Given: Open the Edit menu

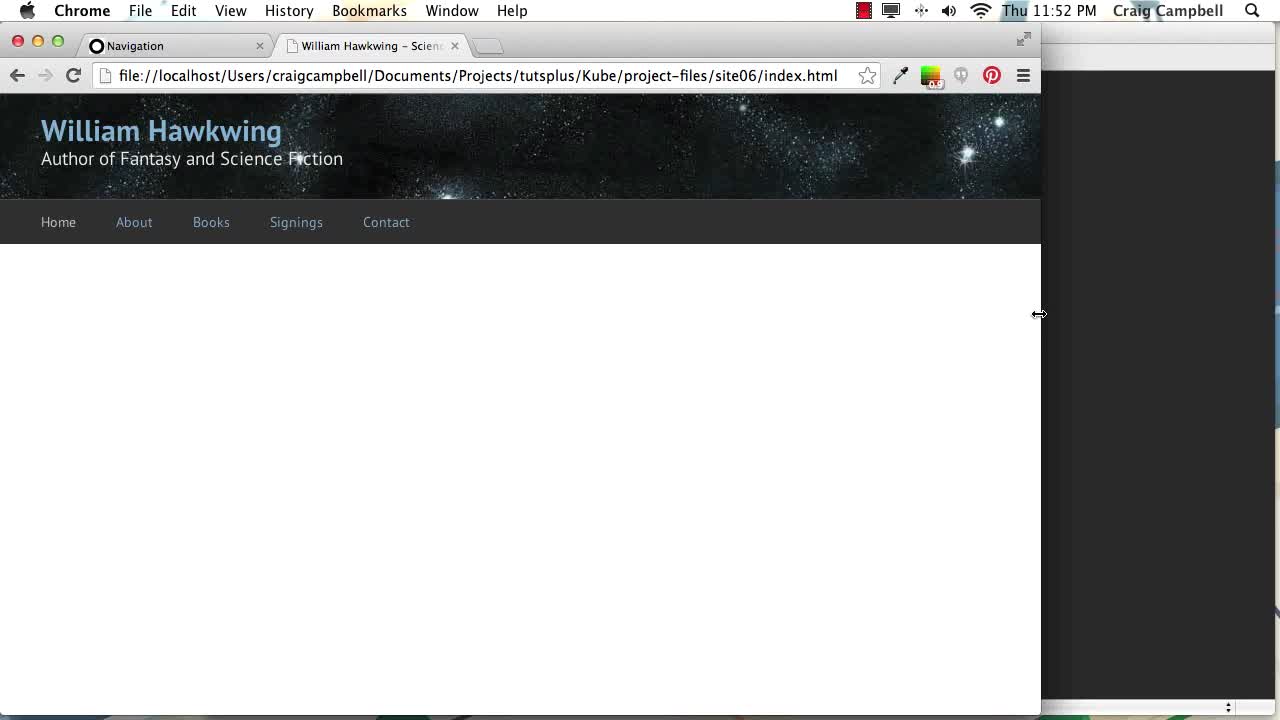Looking at the screenshot, I should (183, 11).
